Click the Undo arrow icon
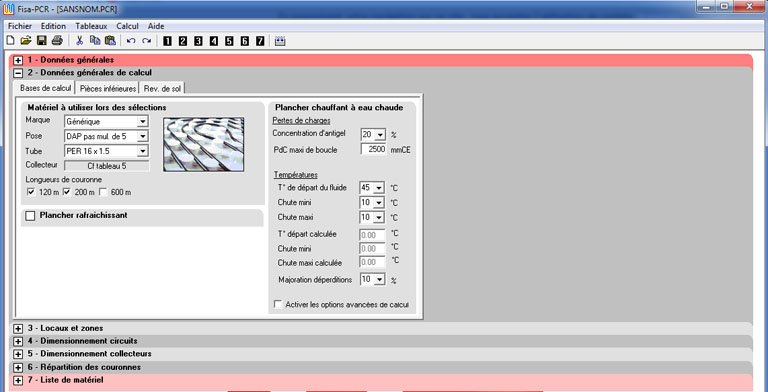Viewport: 768px width, 392px height. 131,41
